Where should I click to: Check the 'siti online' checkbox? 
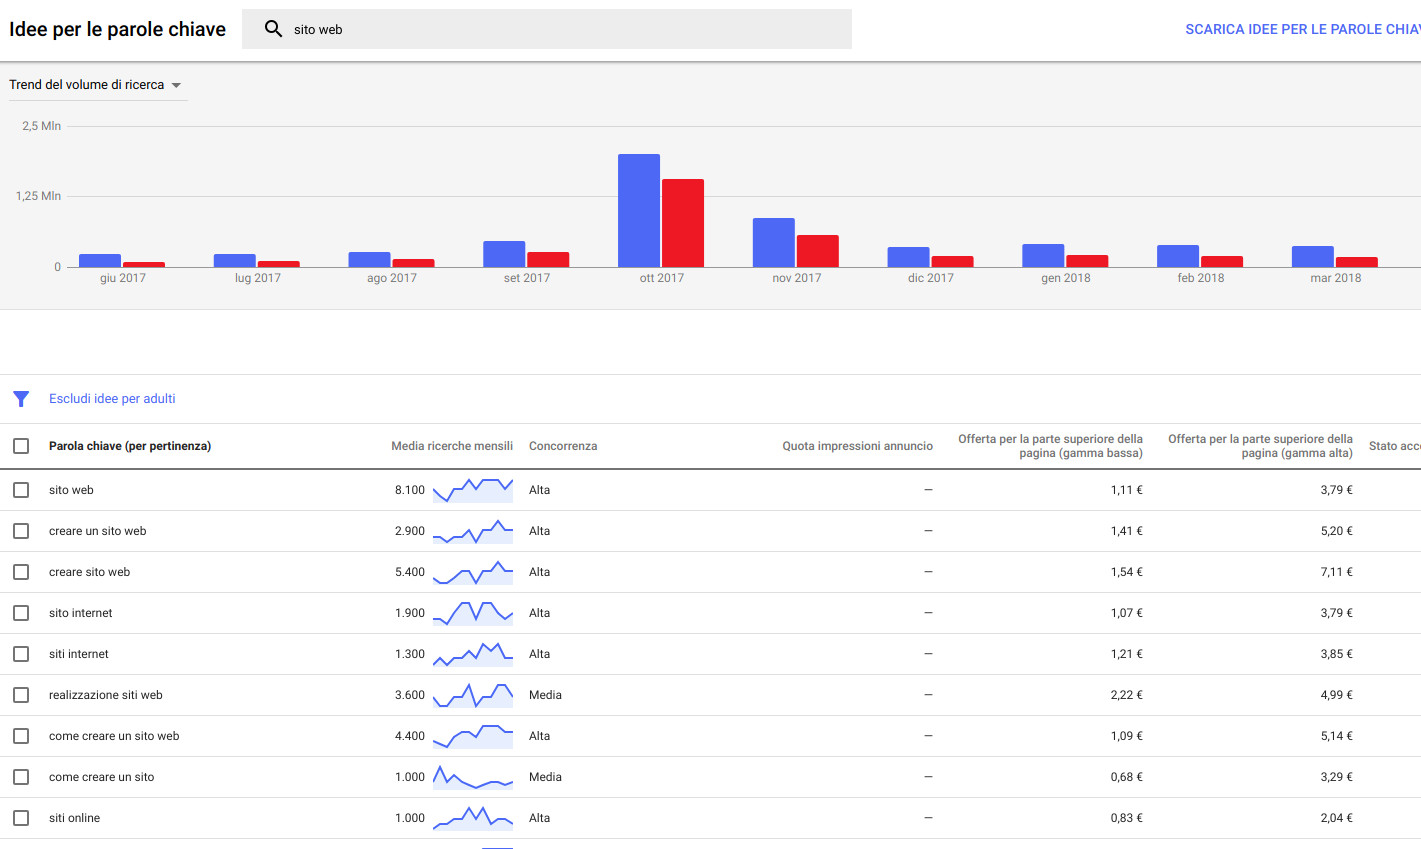pyautogui.click(x=21, y=818)
